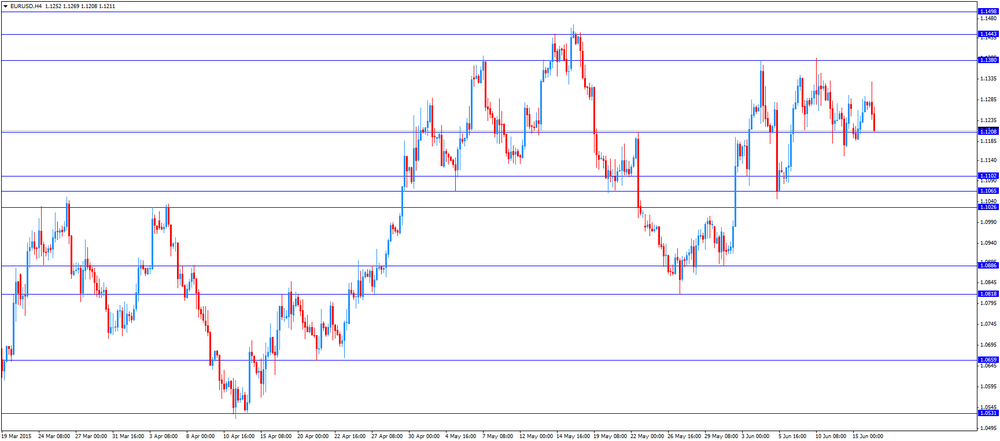Click the 1.0495 price axis label
Image resolution: width=1000 pixels, height=441 pixels.
989,428
